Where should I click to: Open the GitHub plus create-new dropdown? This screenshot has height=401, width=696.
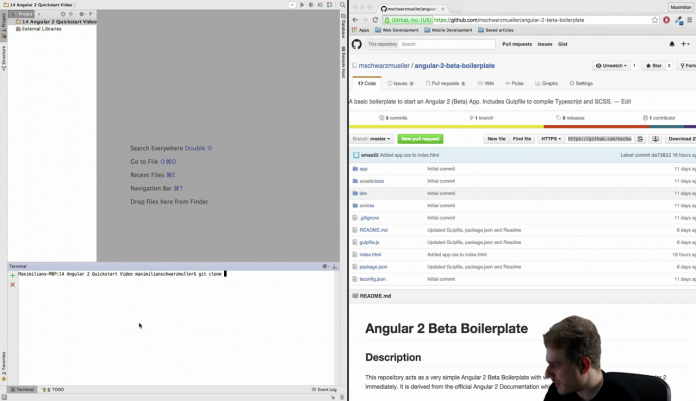686,44
